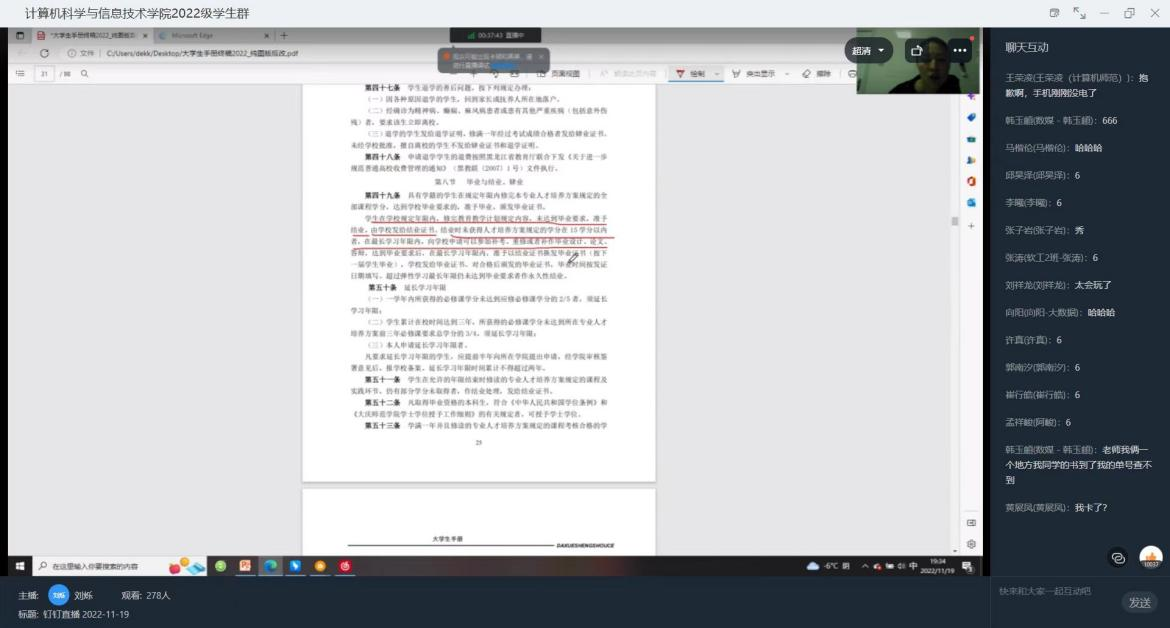This screenshot has height=628, width=1170.
Task: Click the PDF vertical scrollbar thumb
Action: click(x=955, y=222)
